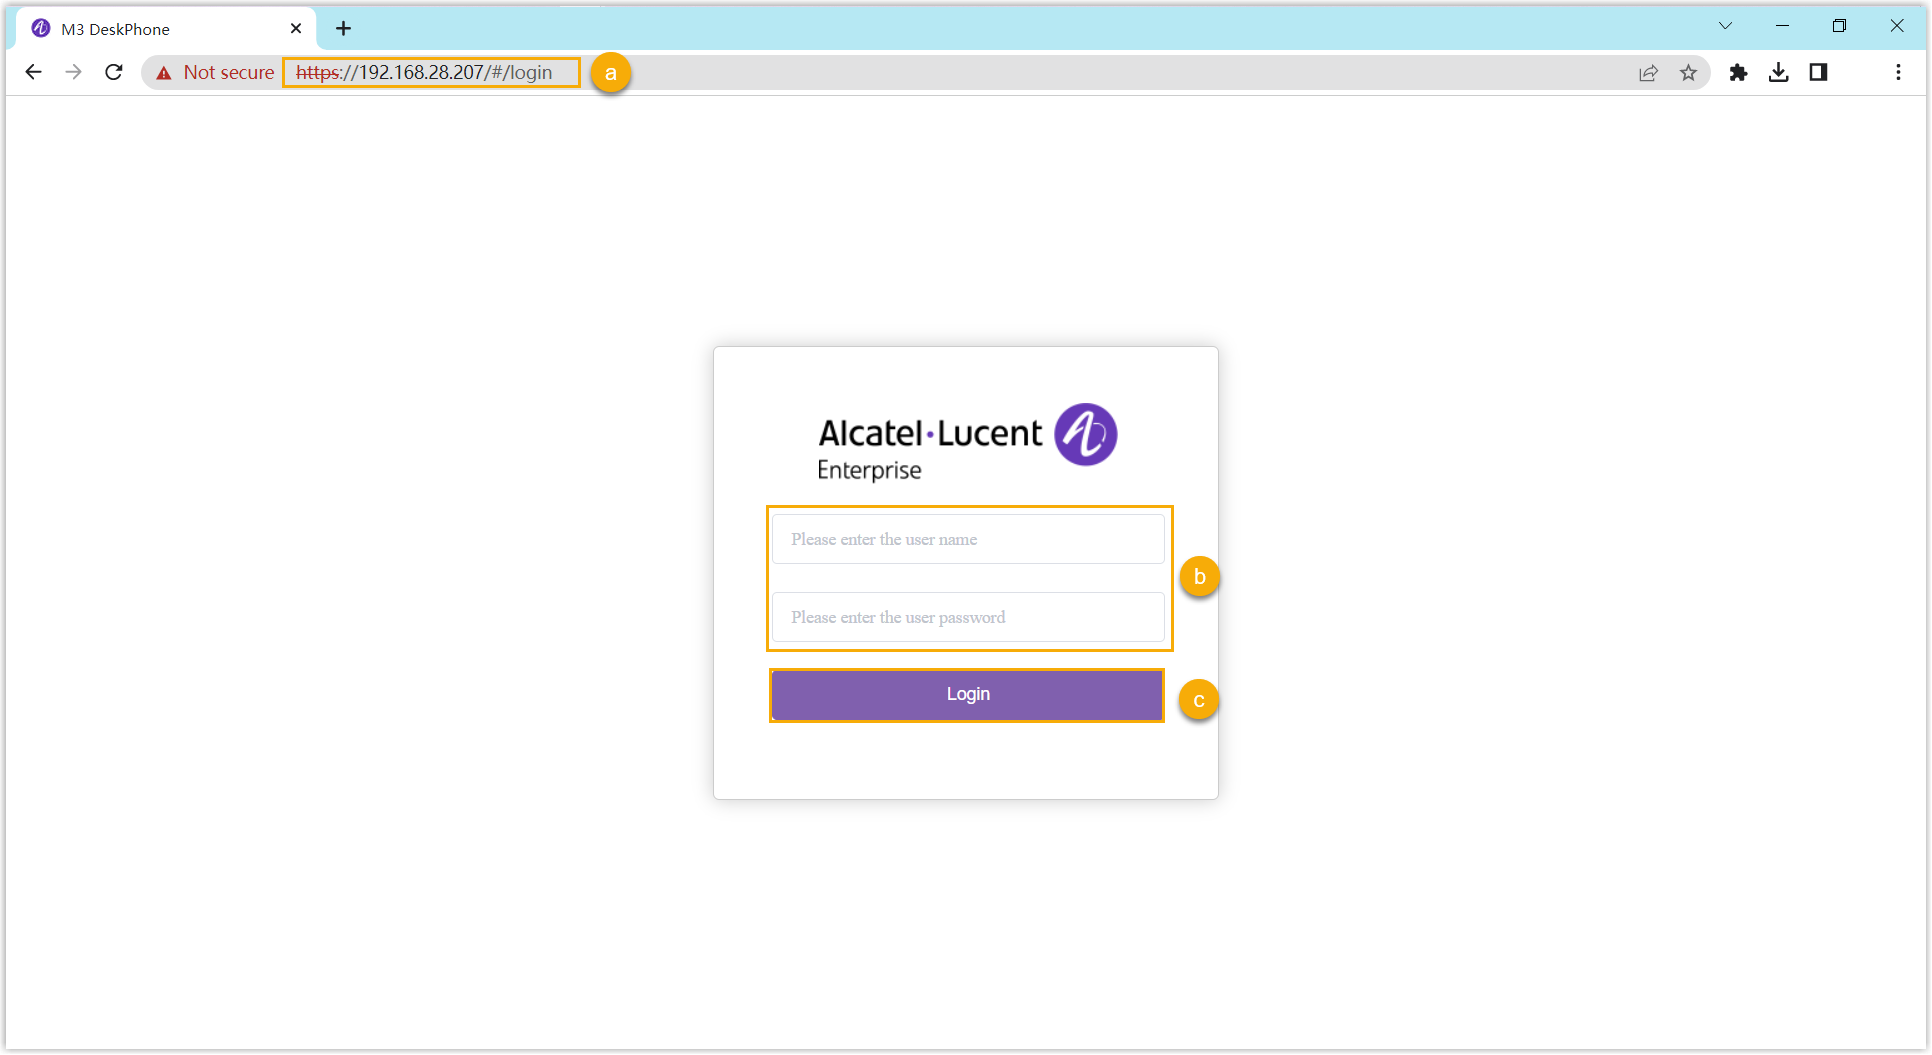Close the M3 DeskPhone tab
This screenshot has width=1932, height=1055.
click(x=296, y=29)
